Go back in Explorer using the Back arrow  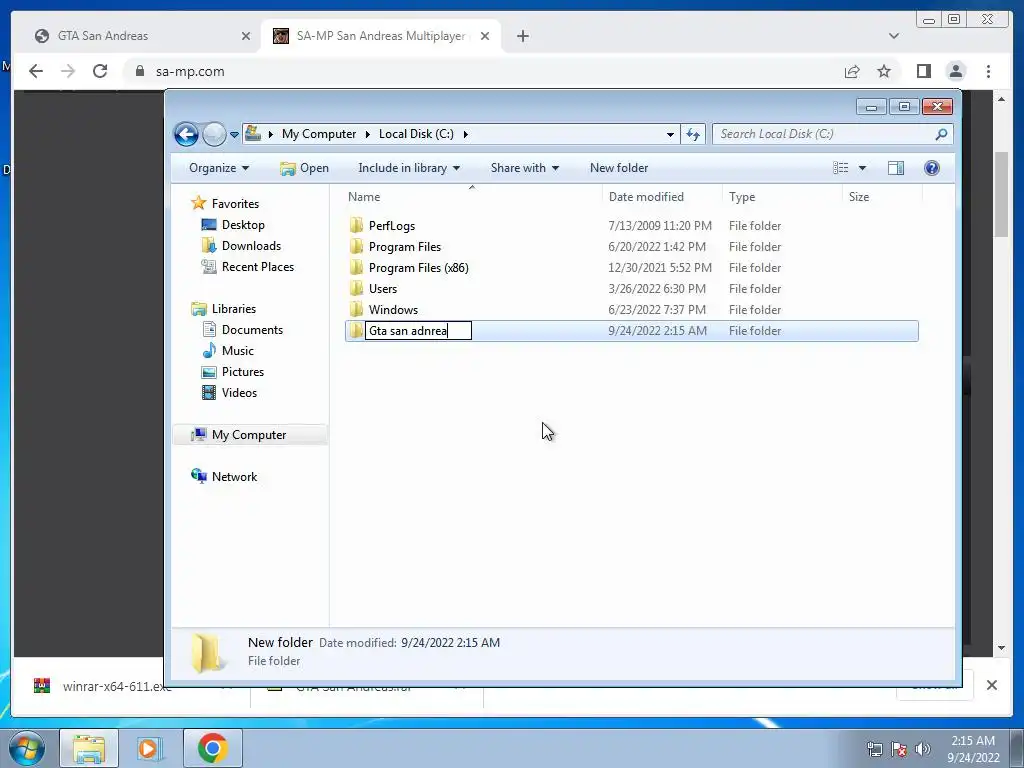click(x=186, y=135)
